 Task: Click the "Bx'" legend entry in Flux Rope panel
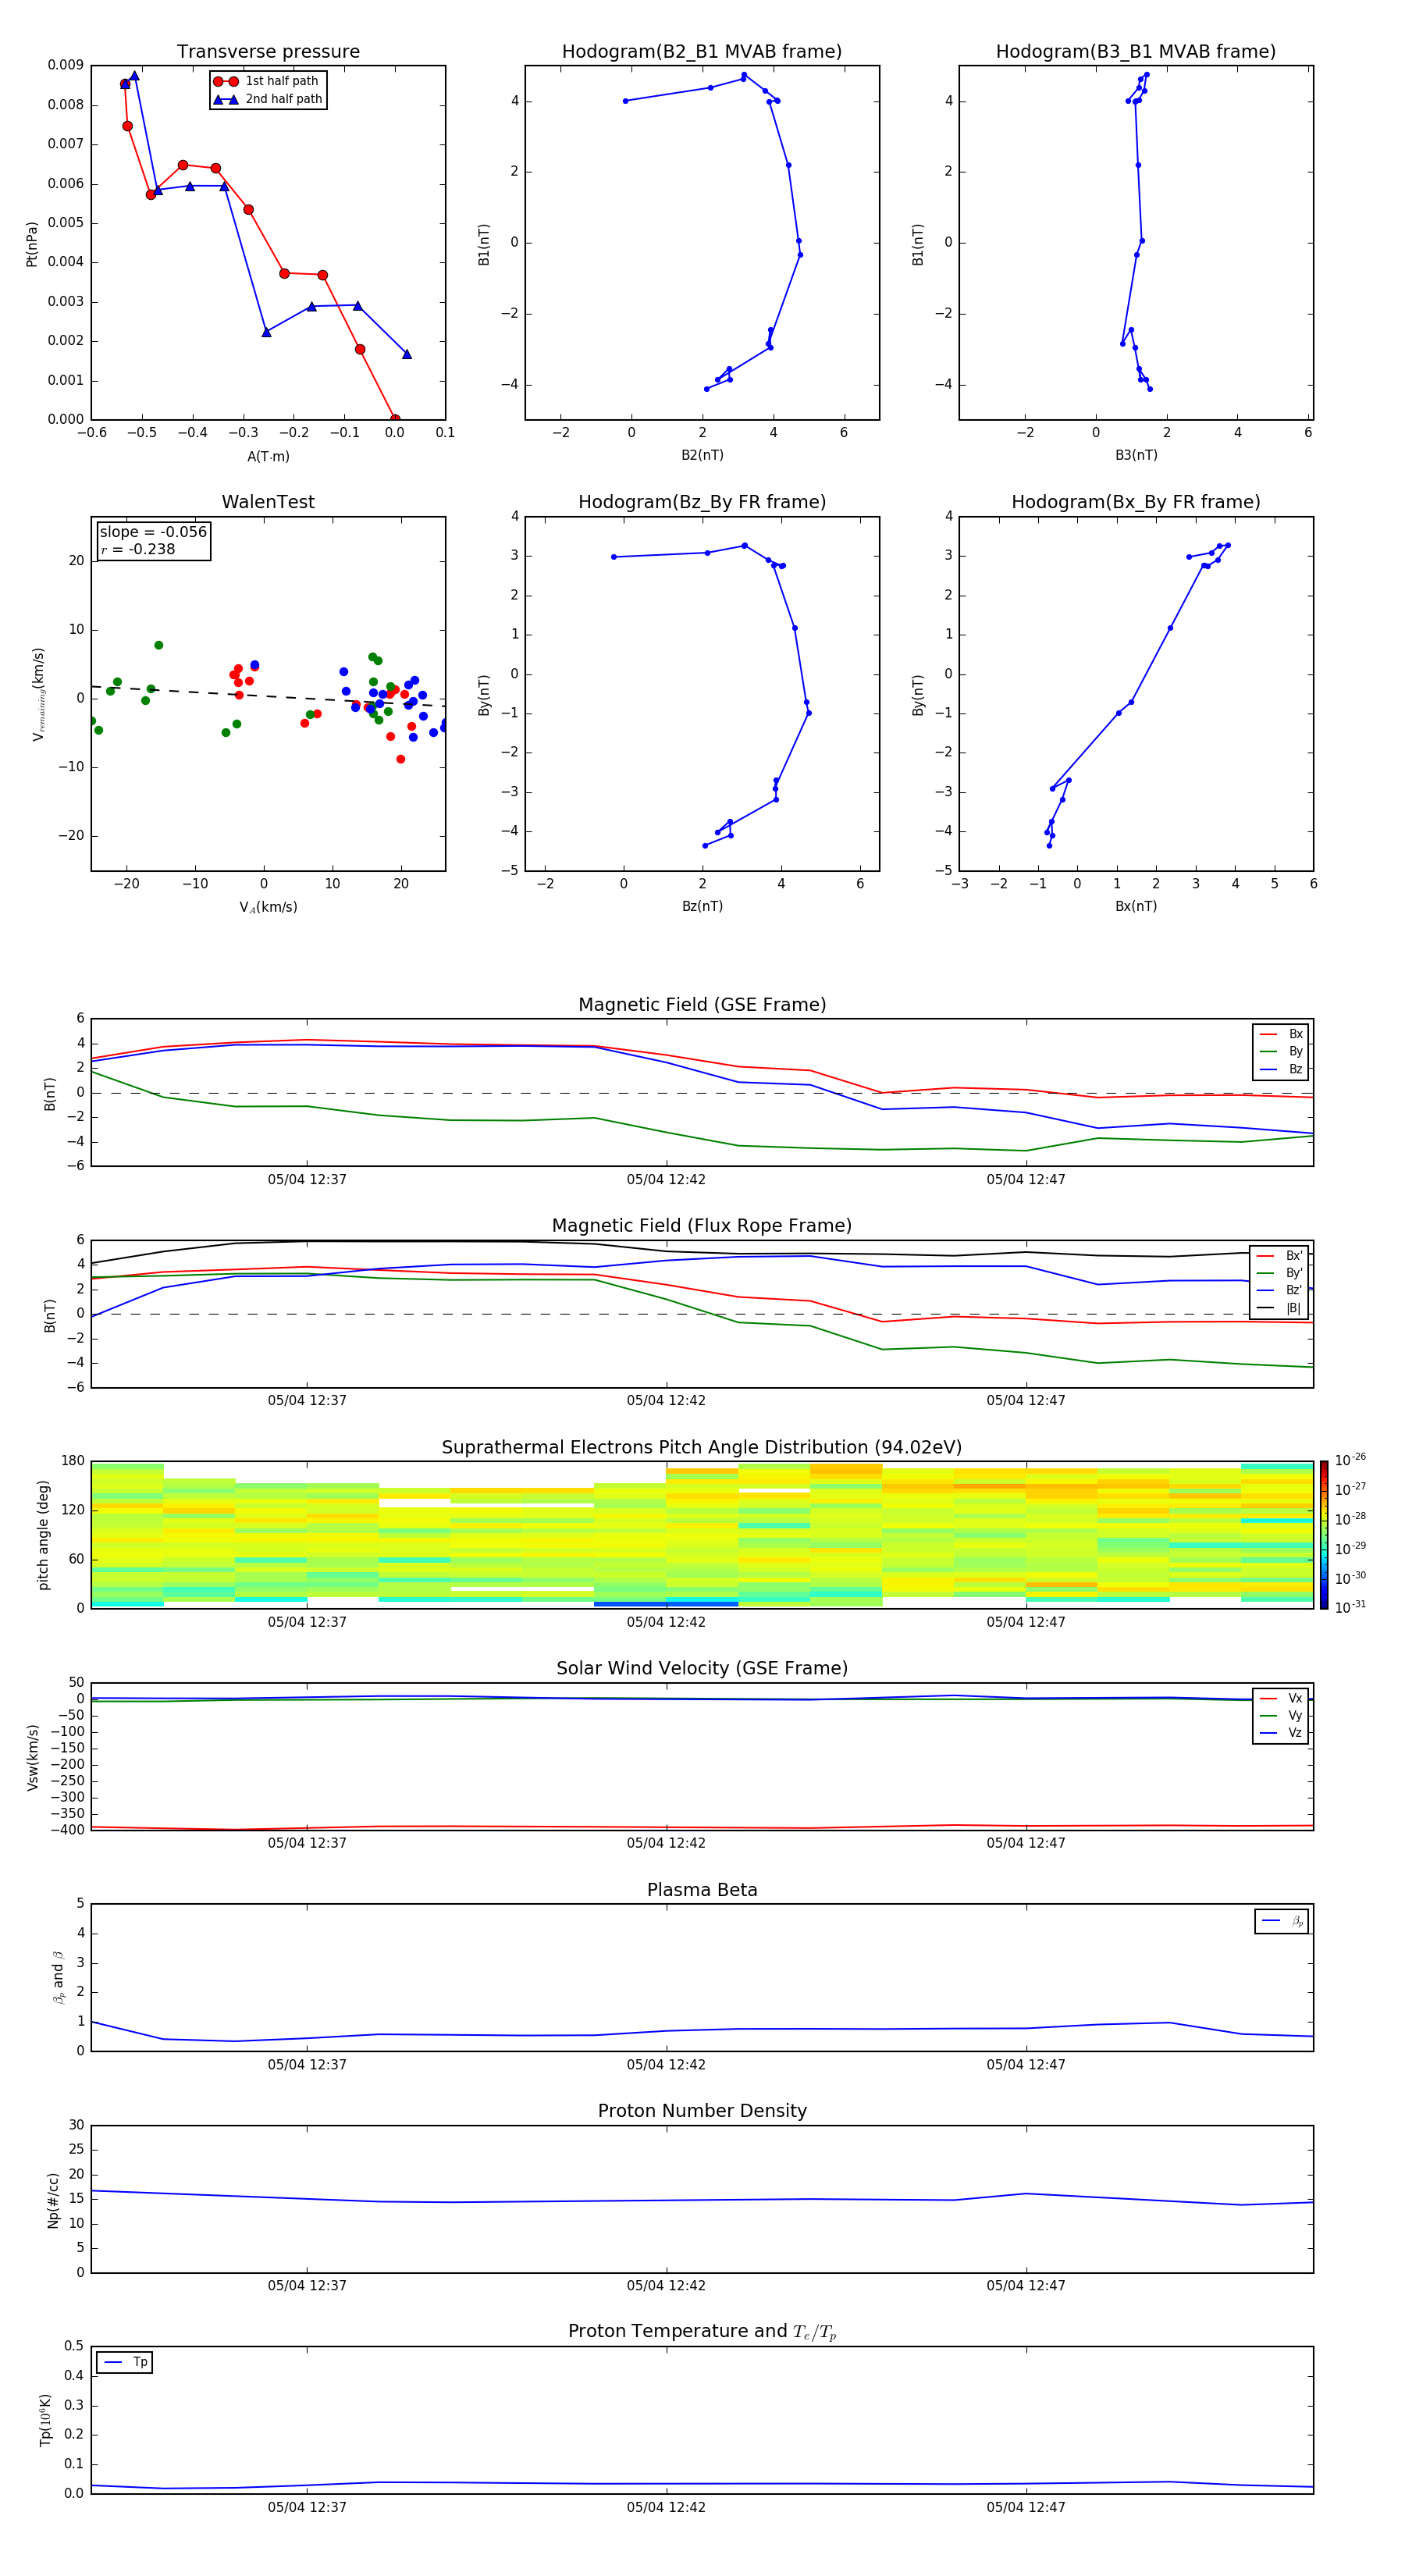pos(1280,1255)
